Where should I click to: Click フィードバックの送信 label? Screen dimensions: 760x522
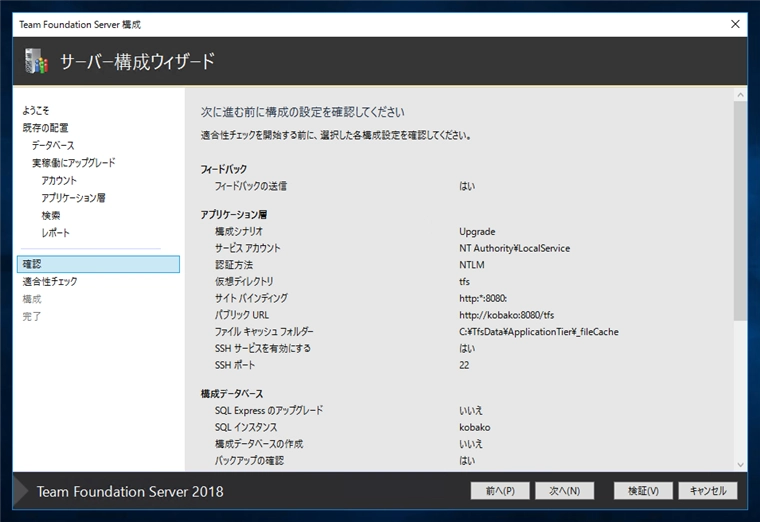tap(251, 186)
